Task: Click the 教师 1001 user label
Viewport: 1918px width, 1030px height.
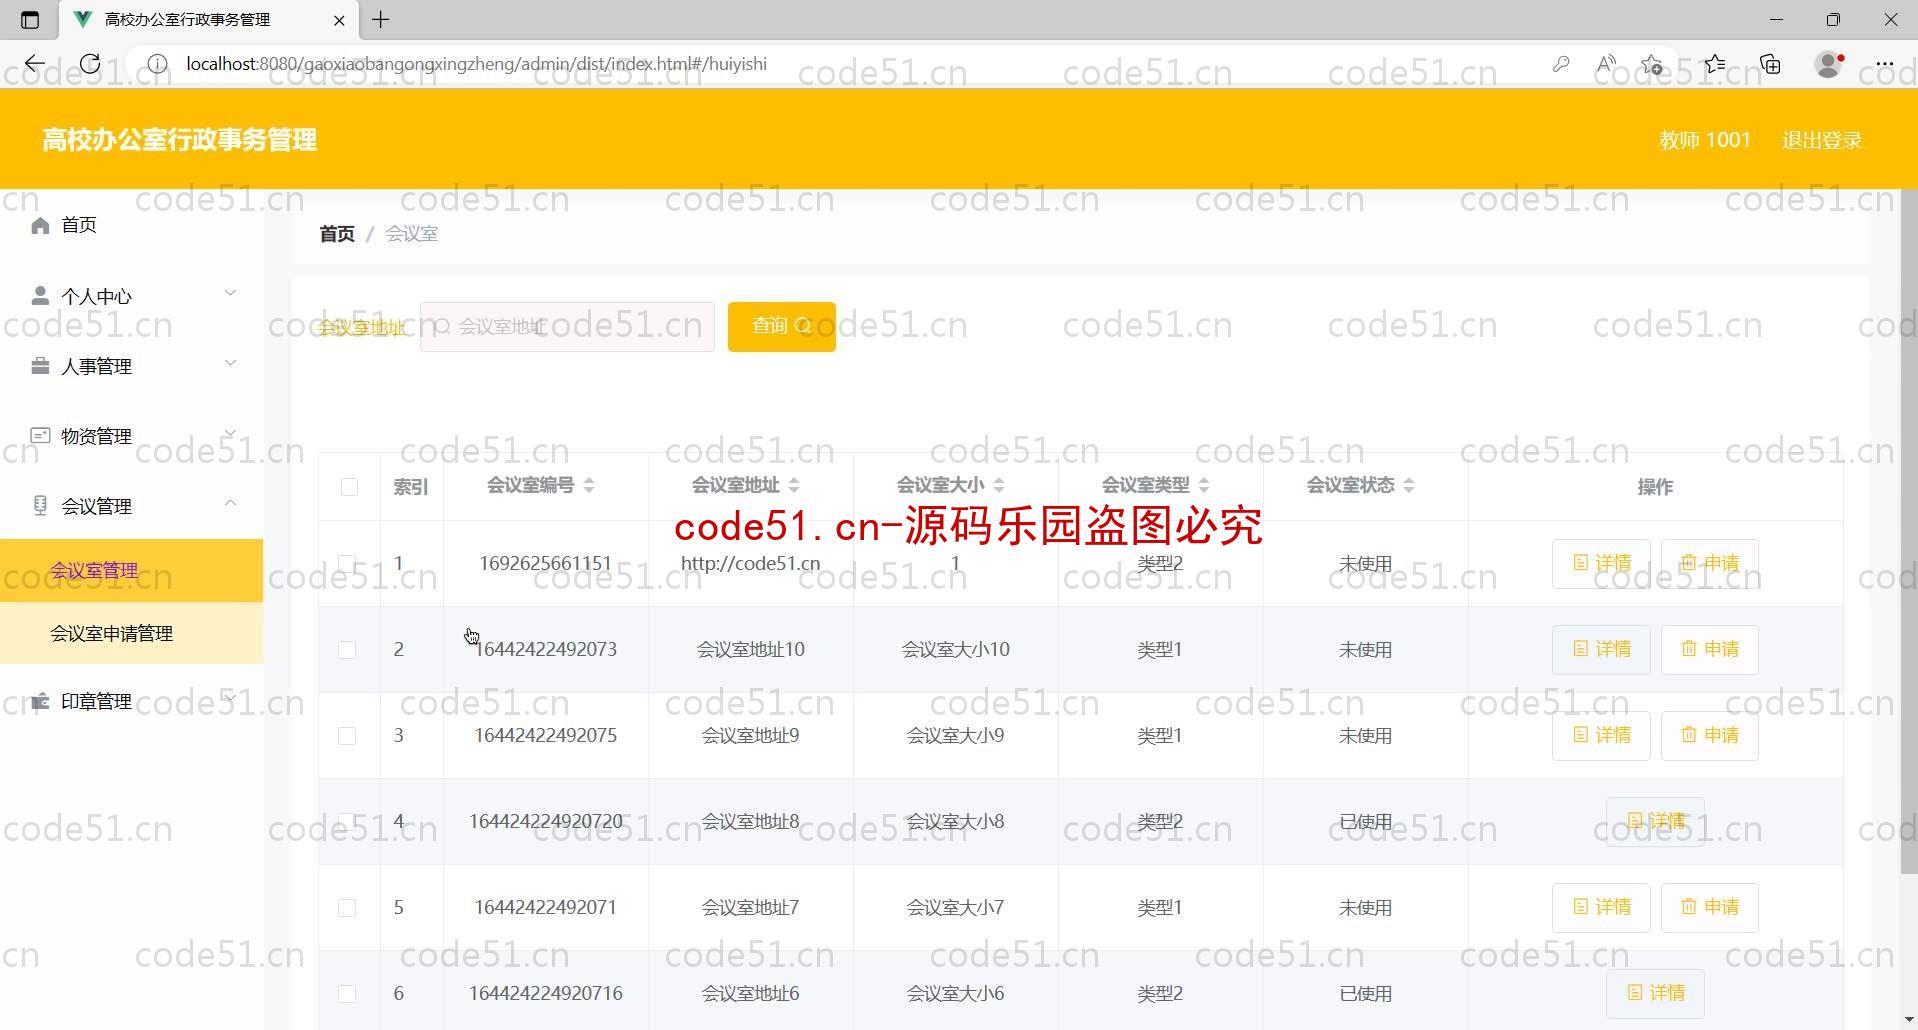Action: click(x=1704, y=140)
